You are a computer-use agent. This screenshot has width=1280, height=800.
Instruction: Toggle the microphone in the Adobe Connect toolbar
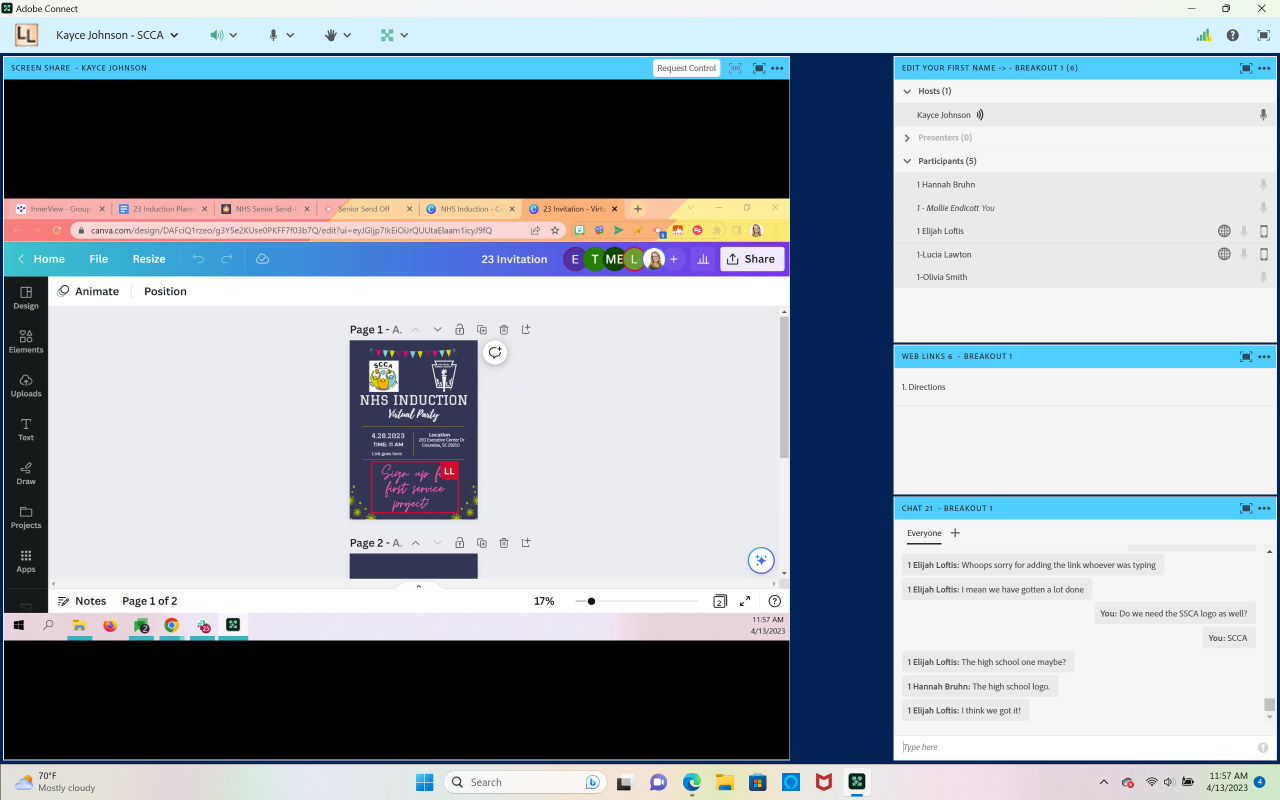click(273, 35)
